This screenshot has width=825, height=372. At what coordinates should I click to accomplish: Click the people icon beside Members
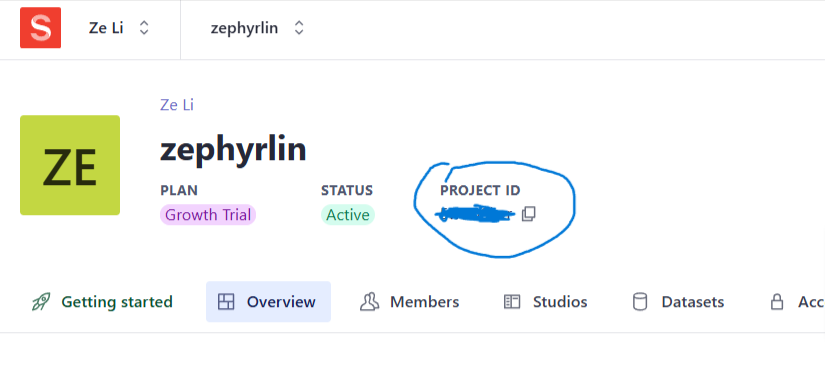coord(369,301)
